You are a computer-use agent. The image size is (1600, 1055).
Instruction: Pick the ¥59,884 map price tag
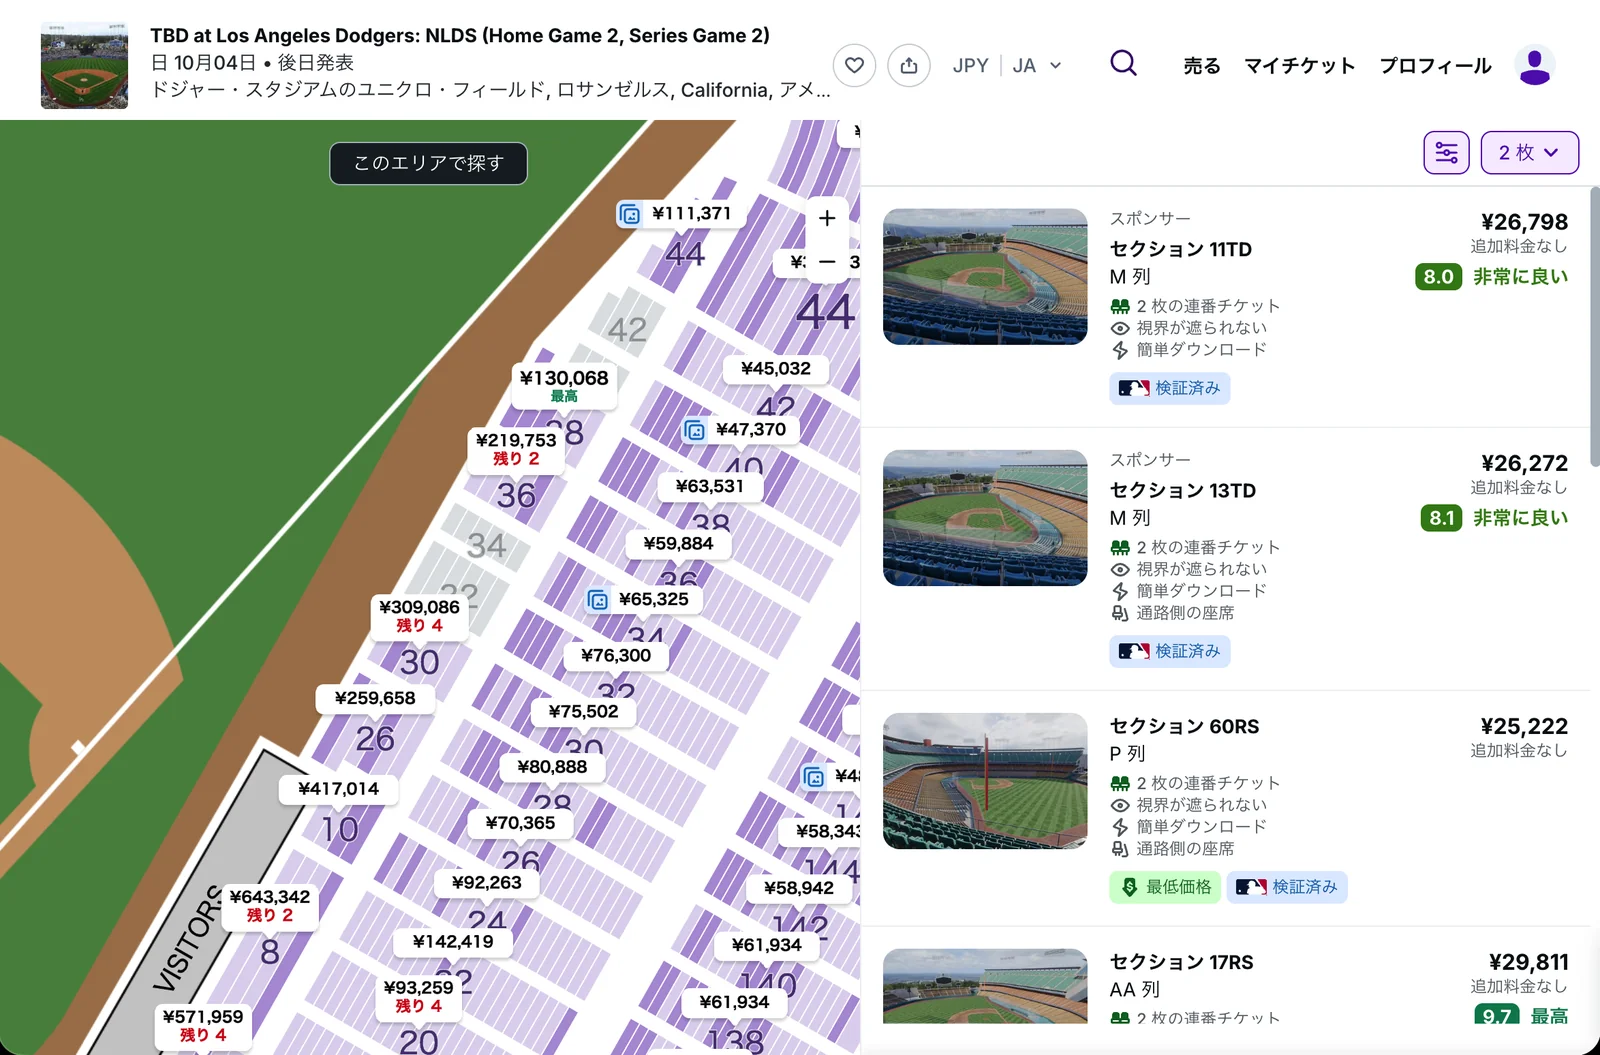click(679, 544)
